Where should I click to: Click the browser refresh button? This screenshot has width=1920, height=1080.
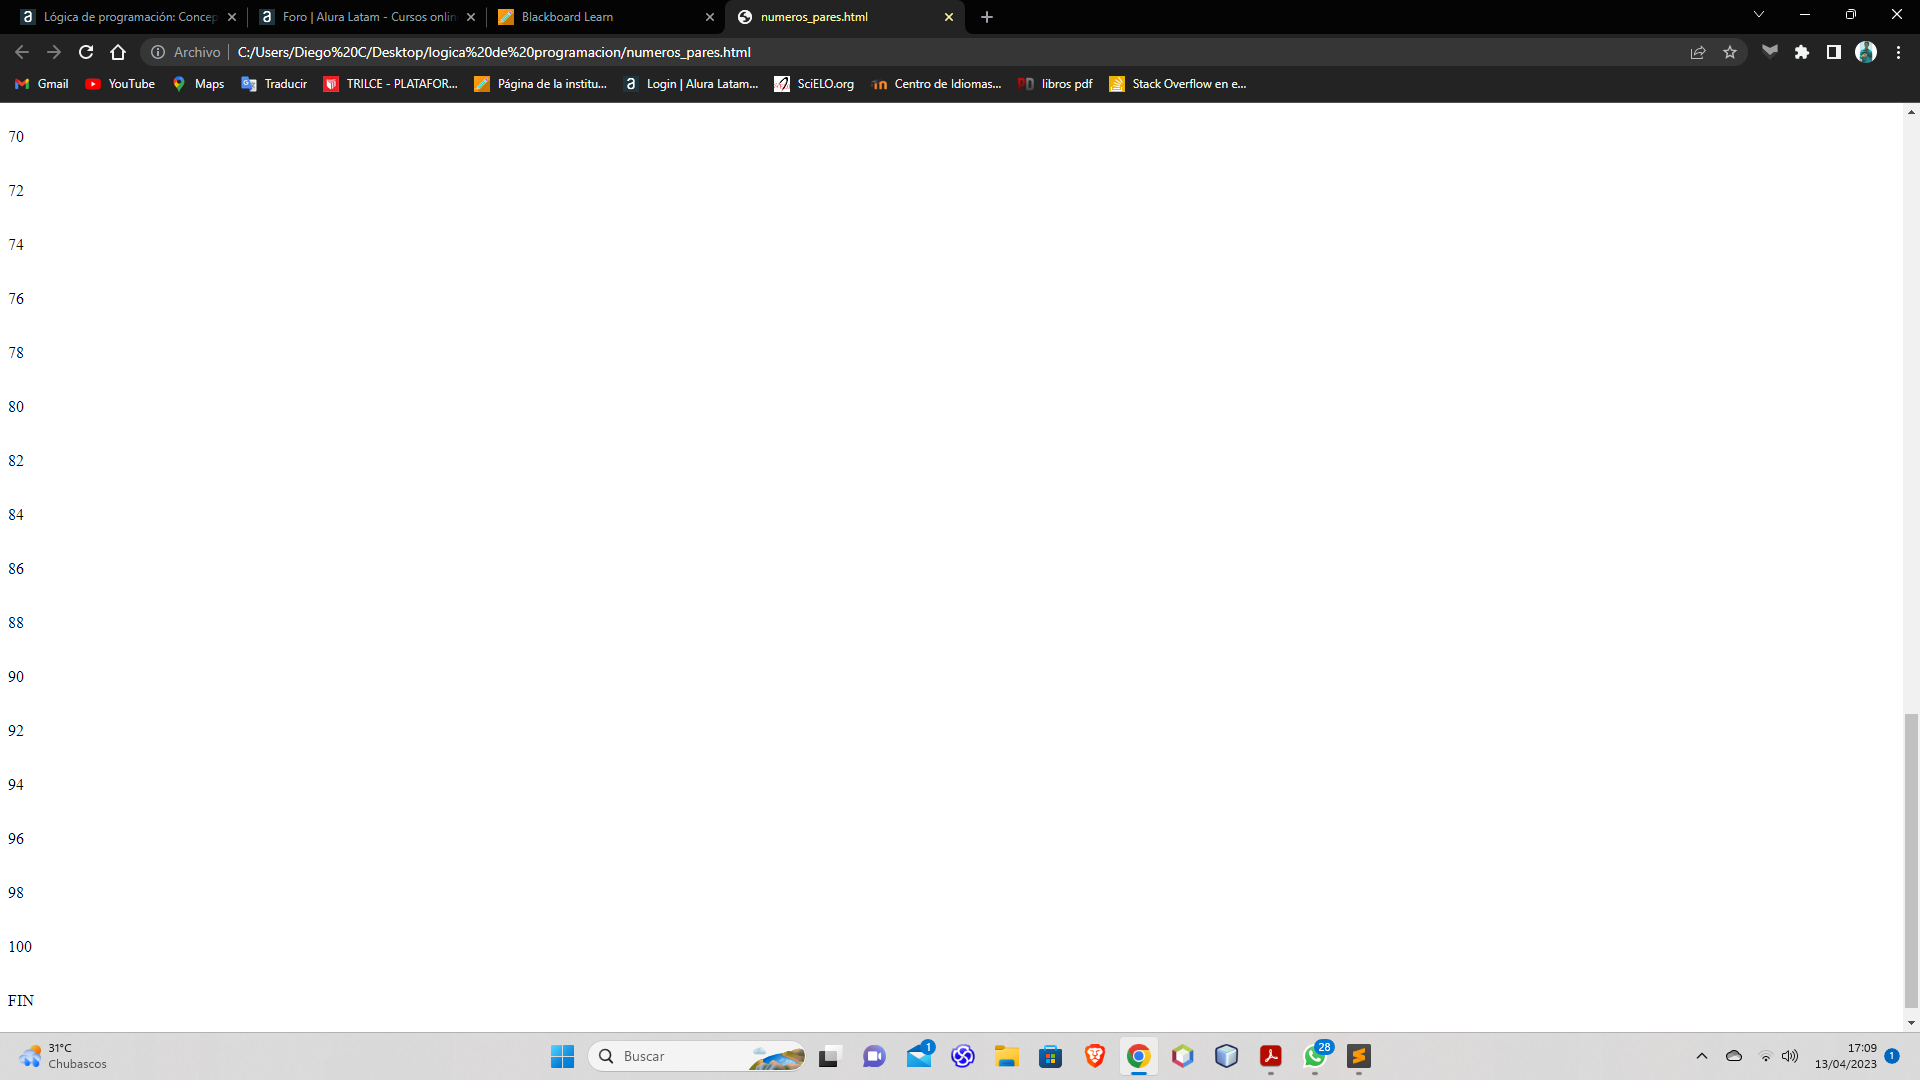tap(86, 51)
